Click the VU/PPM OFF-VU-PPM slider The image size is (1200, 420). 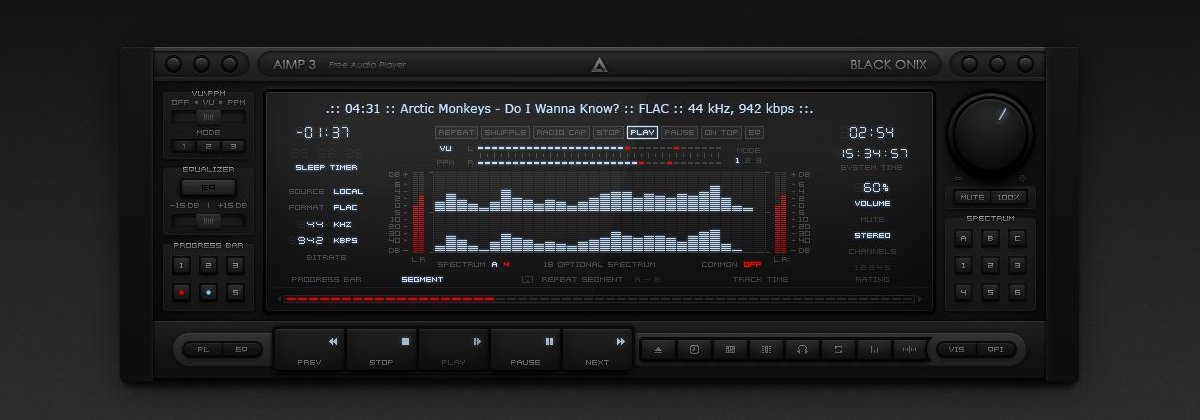pos(208,117)
